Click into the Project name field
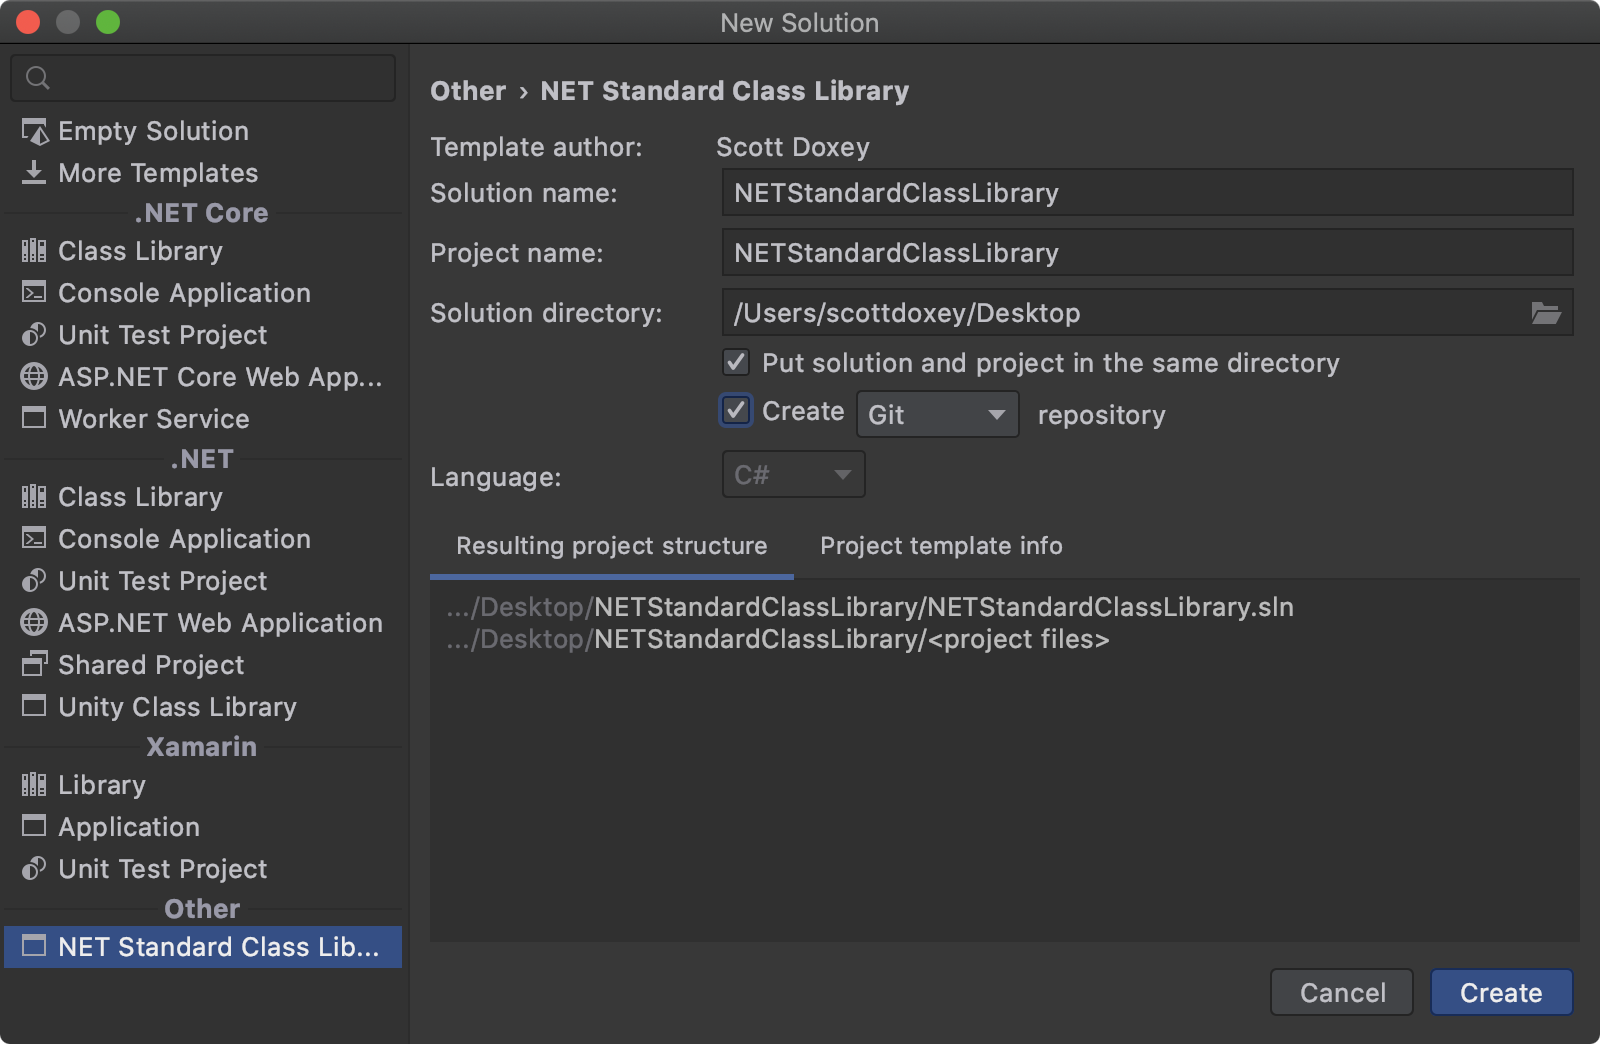The height and width of the screenshot is (1044, 1600). click(x=1147, y=253)
